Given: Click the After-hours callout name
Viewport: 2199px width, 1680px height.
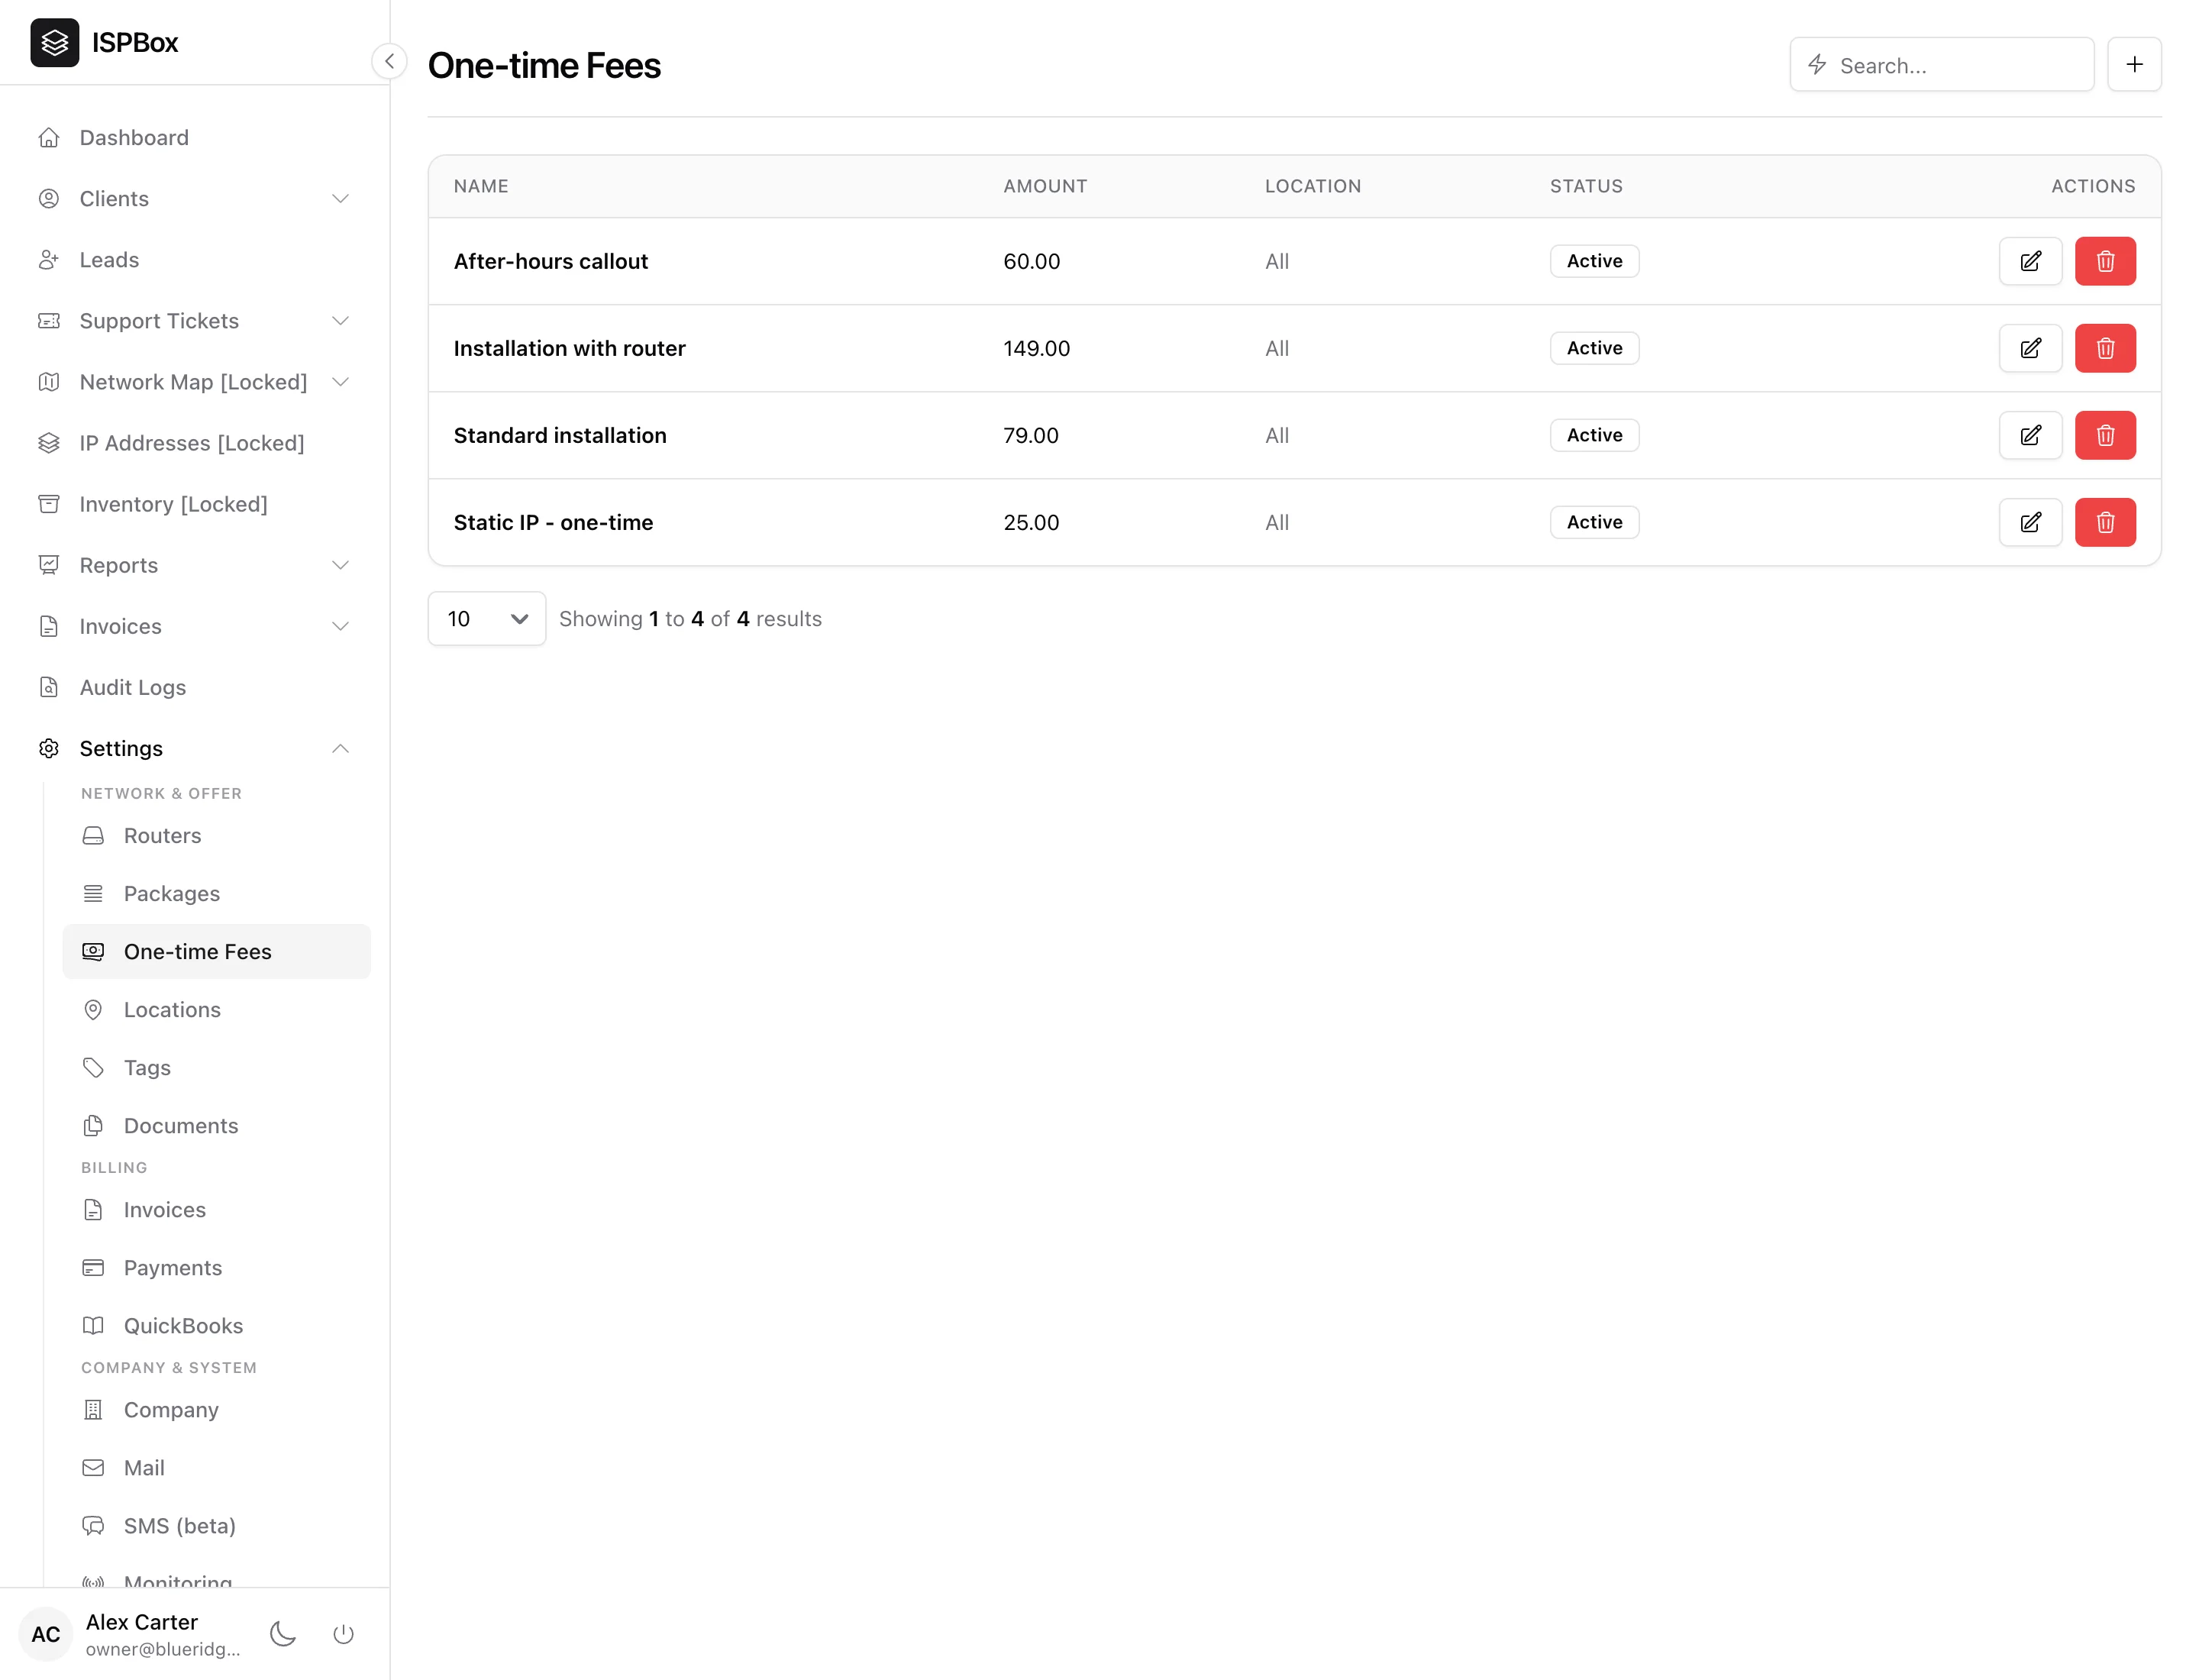Looking at the screenshot, I should pos(551,261).
